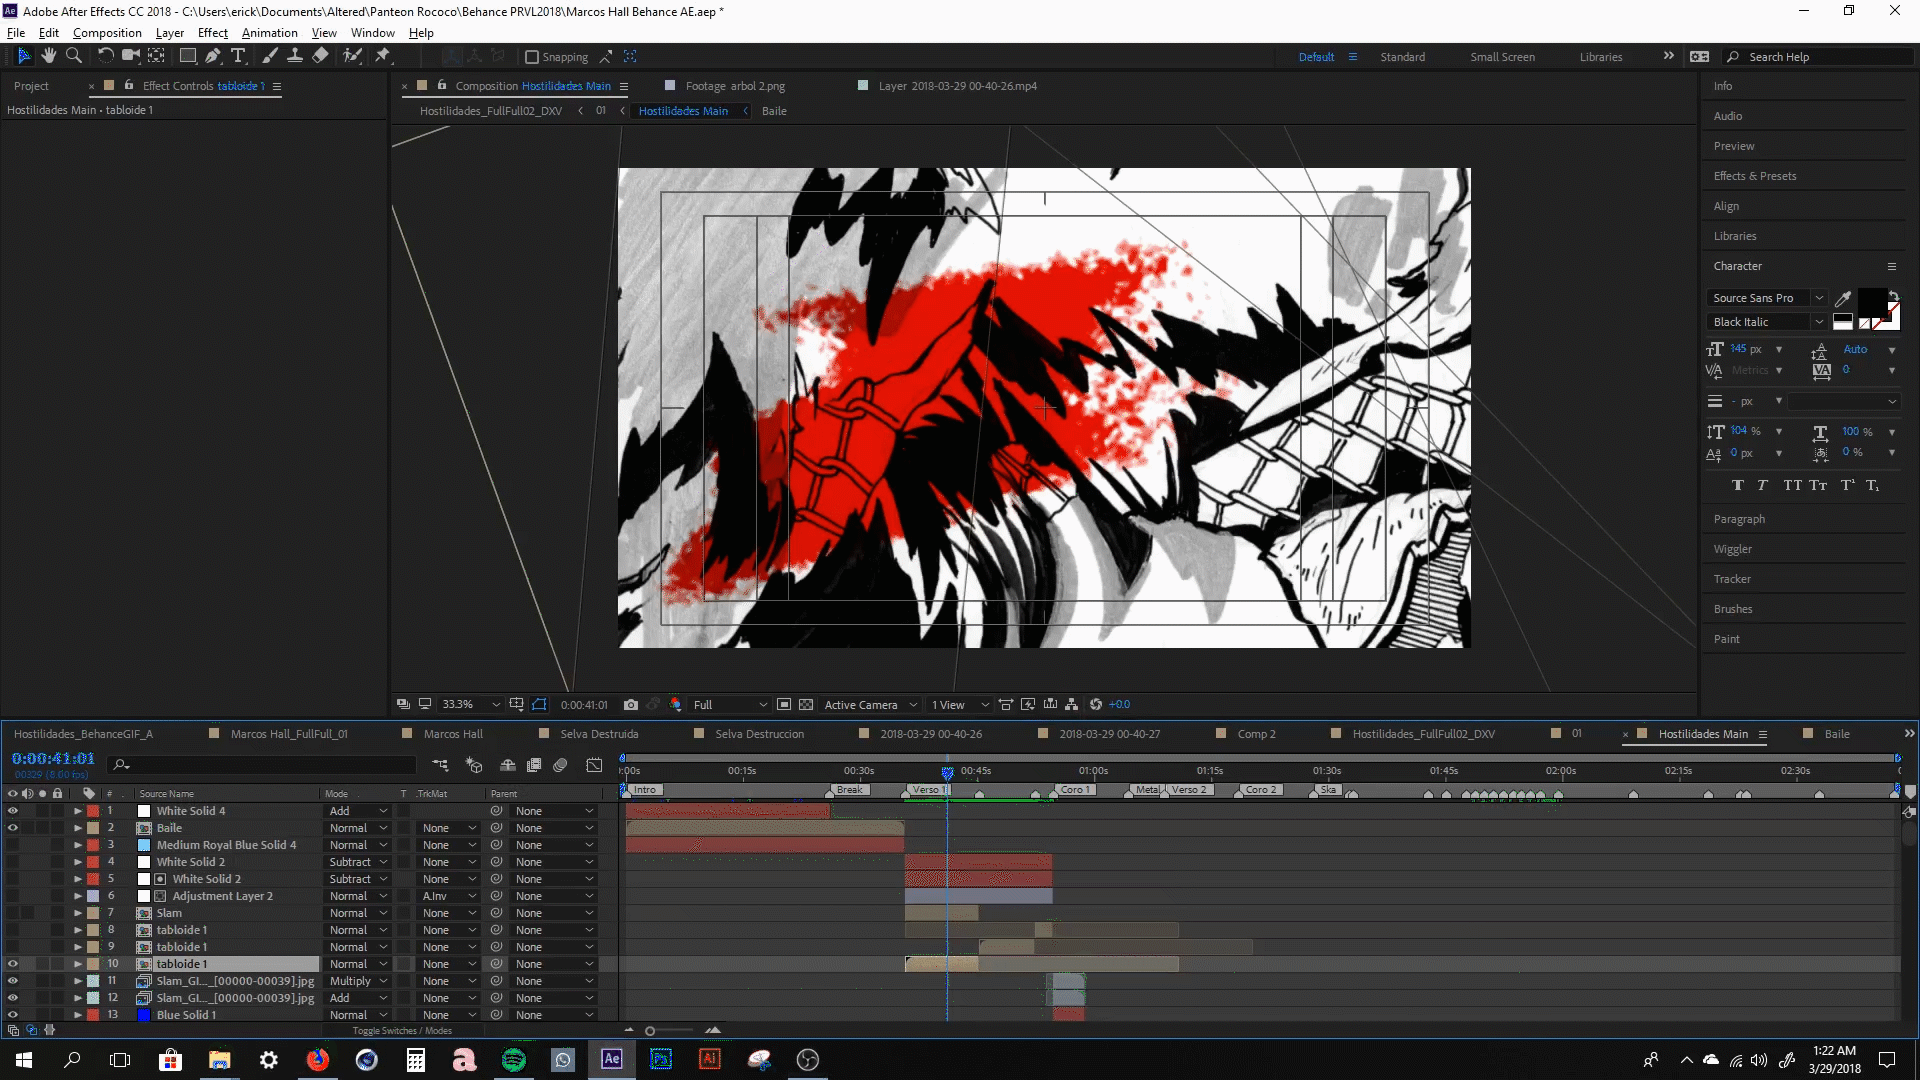Open the Composition menu
This screenshot has height=1080, width=1920.
[107, 33]
